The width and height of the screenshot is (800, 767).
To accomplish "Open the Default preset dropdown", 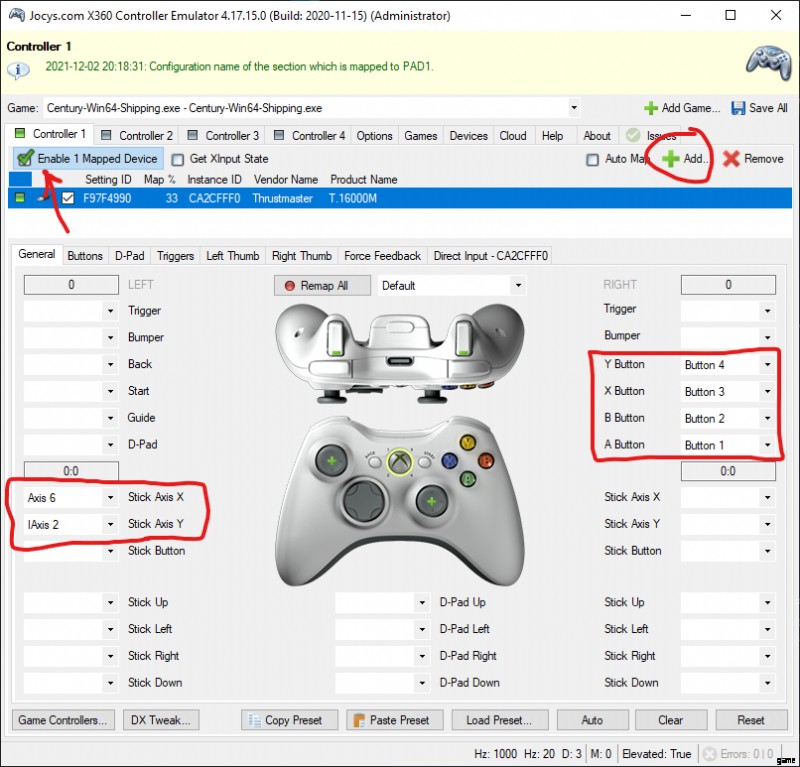I will click(x=518, y=285).
